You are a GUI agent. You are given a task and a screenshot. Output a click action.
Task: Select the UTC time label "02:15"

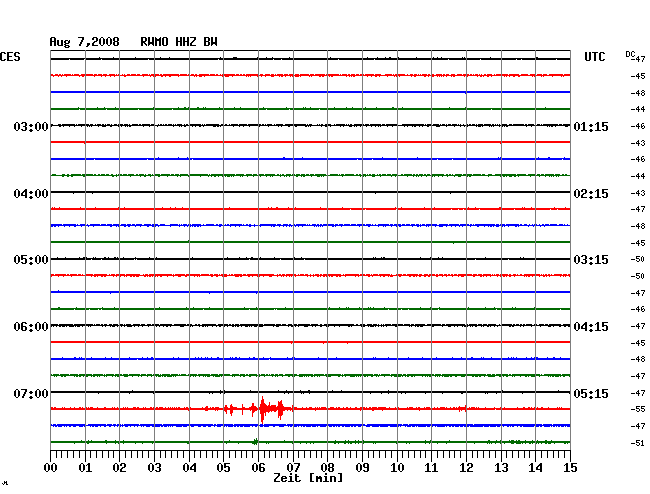pos(591,194)
